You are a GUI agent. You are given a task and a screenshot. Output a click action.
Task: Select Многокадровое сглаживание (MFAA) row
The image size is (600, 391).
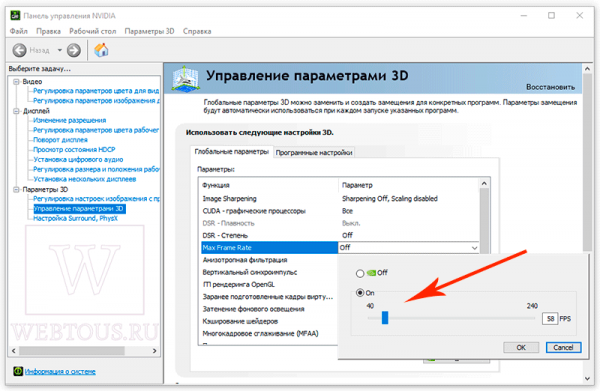[269, 333]
